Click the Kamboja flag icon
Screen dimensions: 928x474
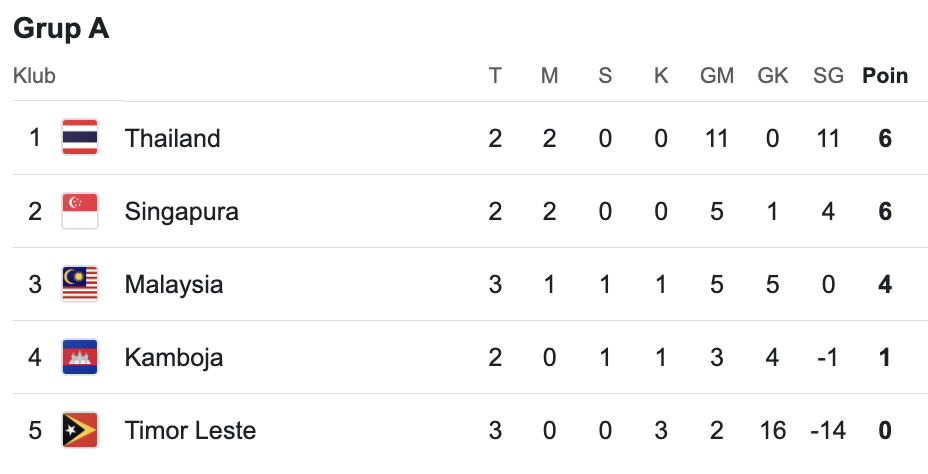tap(80, 357)
